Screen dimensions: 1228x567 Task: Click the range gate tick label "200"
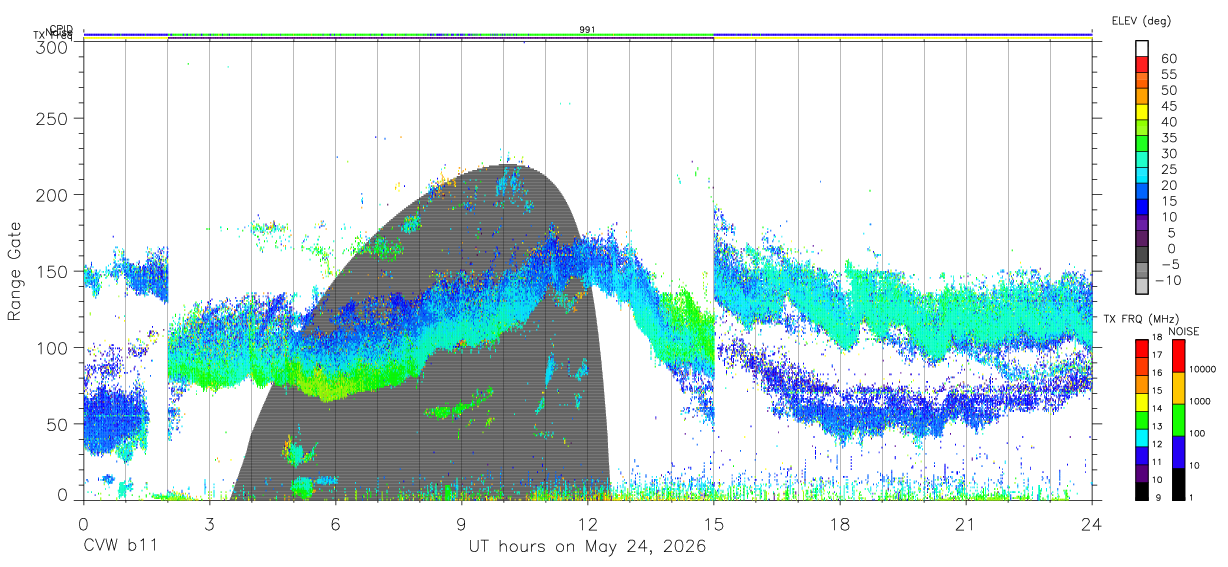(x=52, y=195)
